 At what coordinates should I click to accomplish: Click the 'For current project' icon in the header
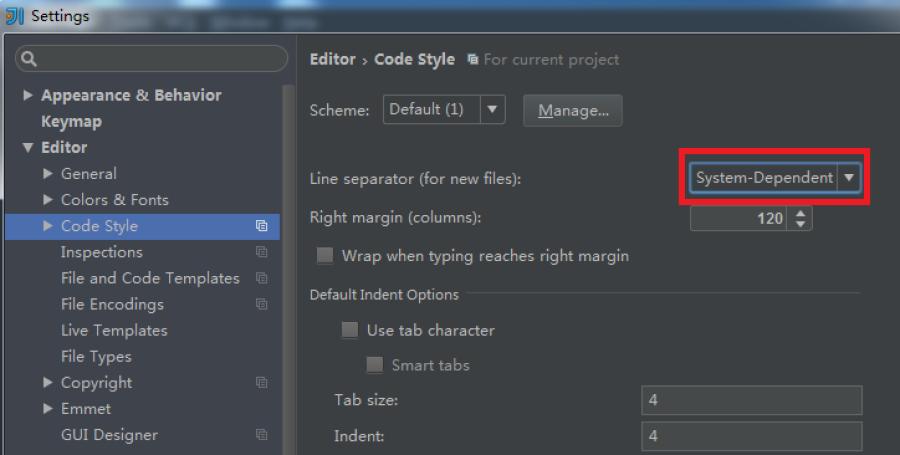(472, 59)
